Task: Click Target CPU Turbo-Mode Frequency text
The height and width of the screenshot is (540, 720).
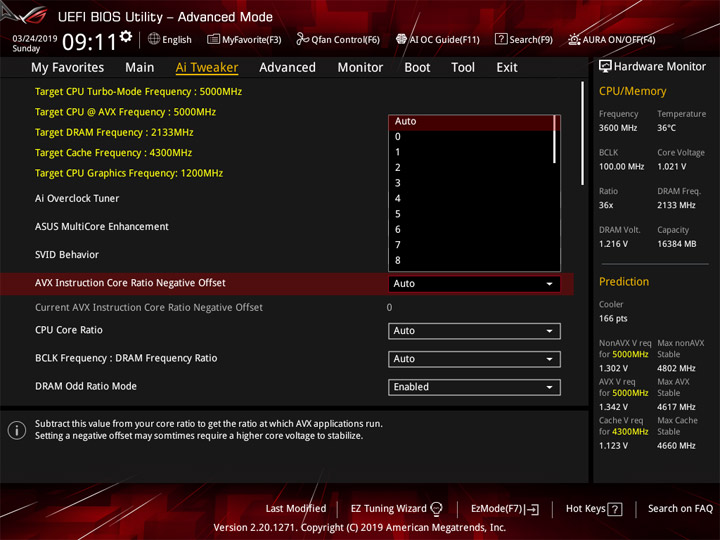Action: pyautogui.click(x=138, y=91)
